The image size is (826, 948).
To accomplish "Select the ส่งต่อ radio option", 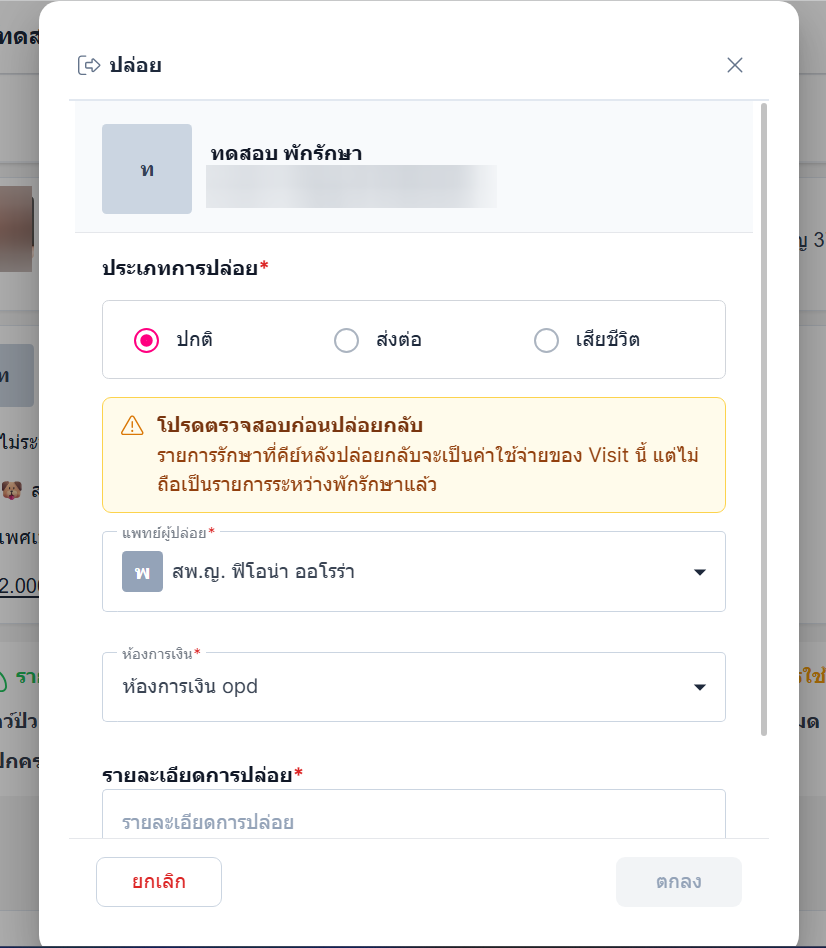I will pyautogui.click(x=346, y=340).
